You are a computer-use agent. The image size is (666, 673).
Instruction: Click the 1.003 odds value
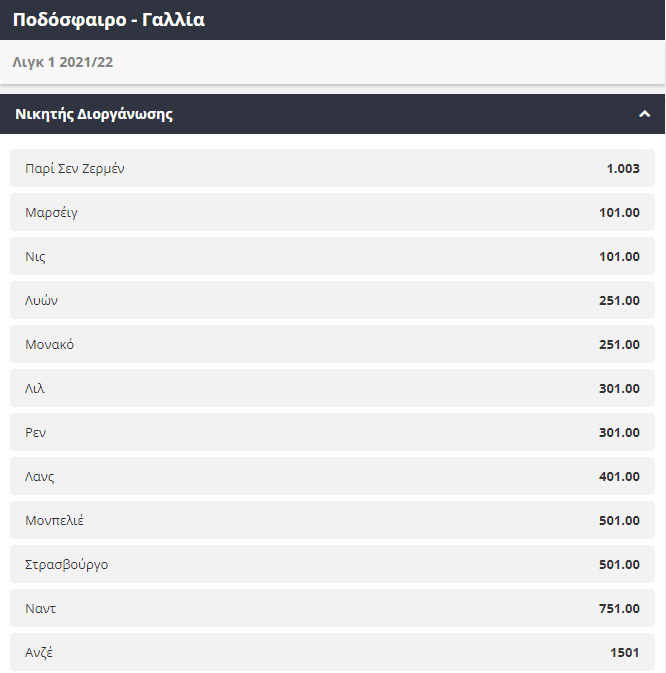coord(622,168)
